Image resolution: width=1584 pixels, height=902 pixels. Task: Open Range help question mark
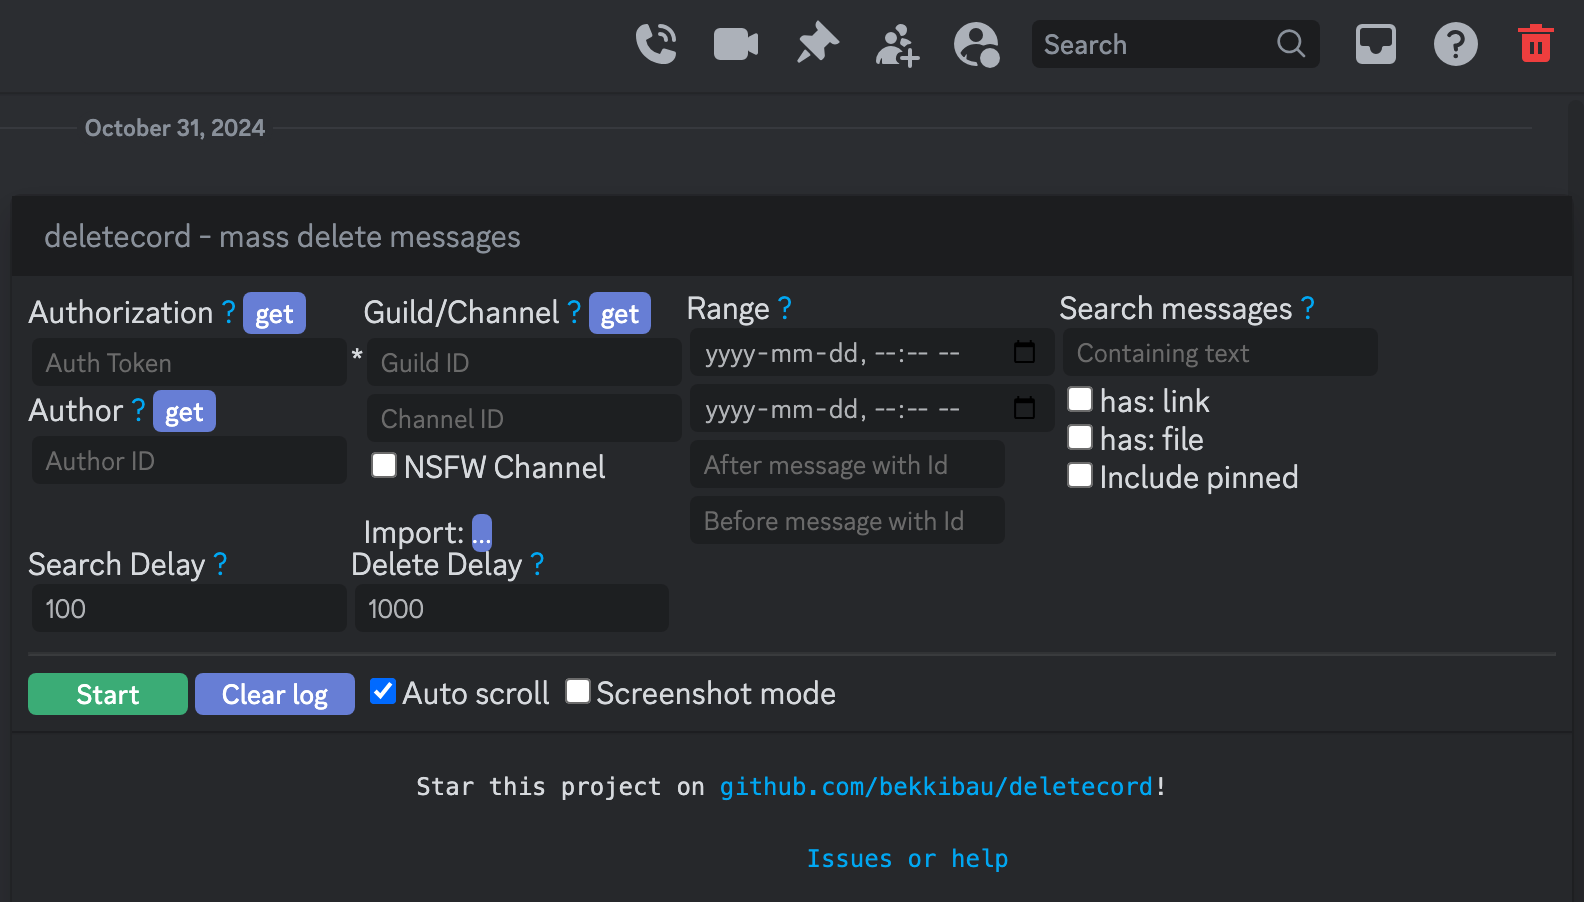[x=784, y=308]
